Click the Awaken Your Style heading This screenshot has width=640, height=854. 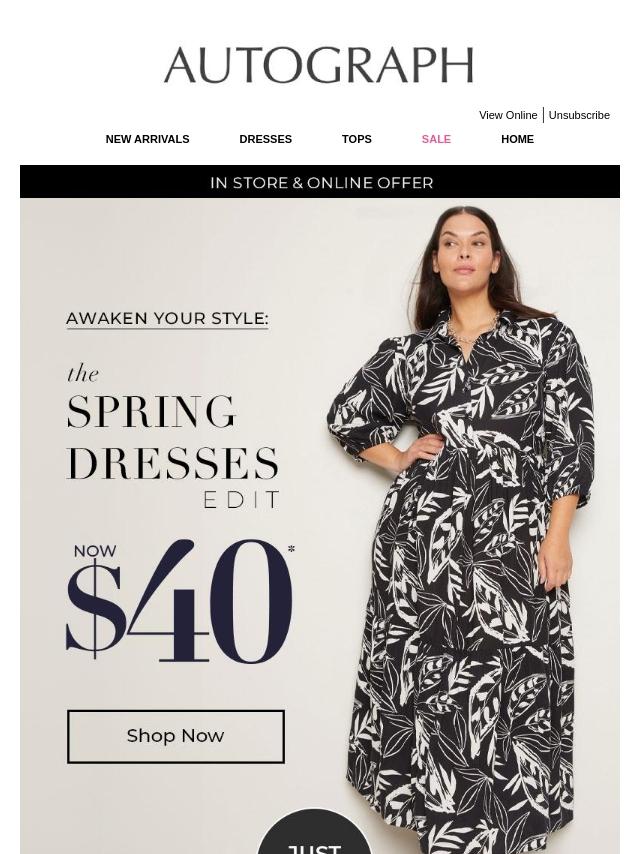point(167,319)
